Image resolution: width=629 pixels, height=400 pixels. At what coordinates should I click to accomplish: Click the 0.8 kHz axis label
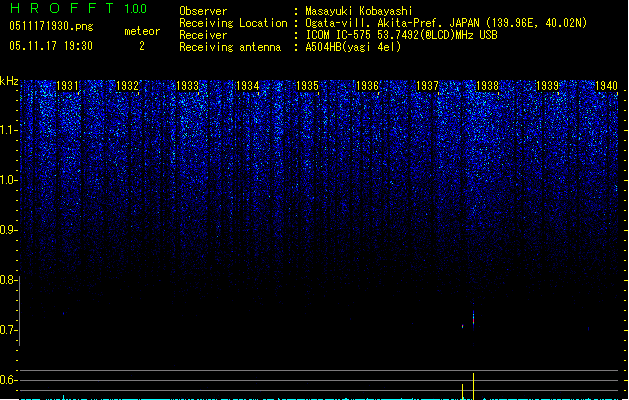(7, 280)
